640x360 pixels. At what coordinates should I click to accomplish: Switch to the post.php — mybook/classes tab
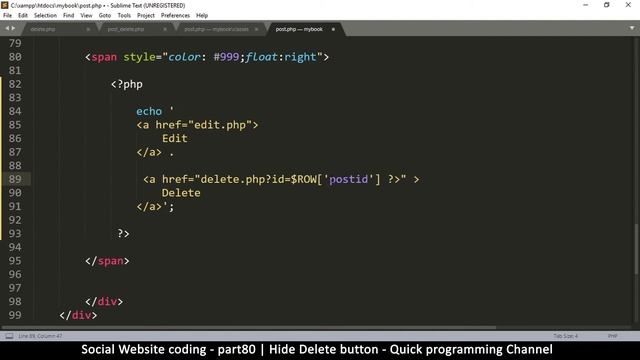click(x=216, y=29)
